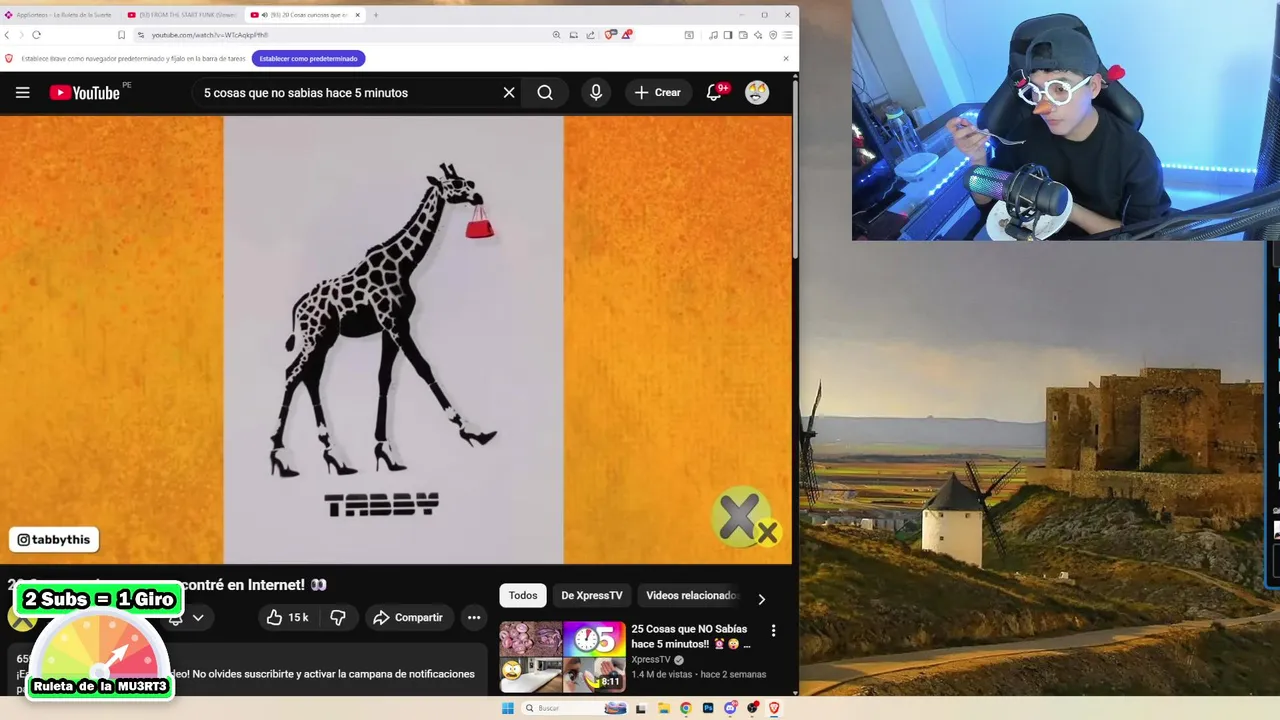Close the 20 Cosas curiosas browser tab
1280x720 pixels.
(358, 15)
